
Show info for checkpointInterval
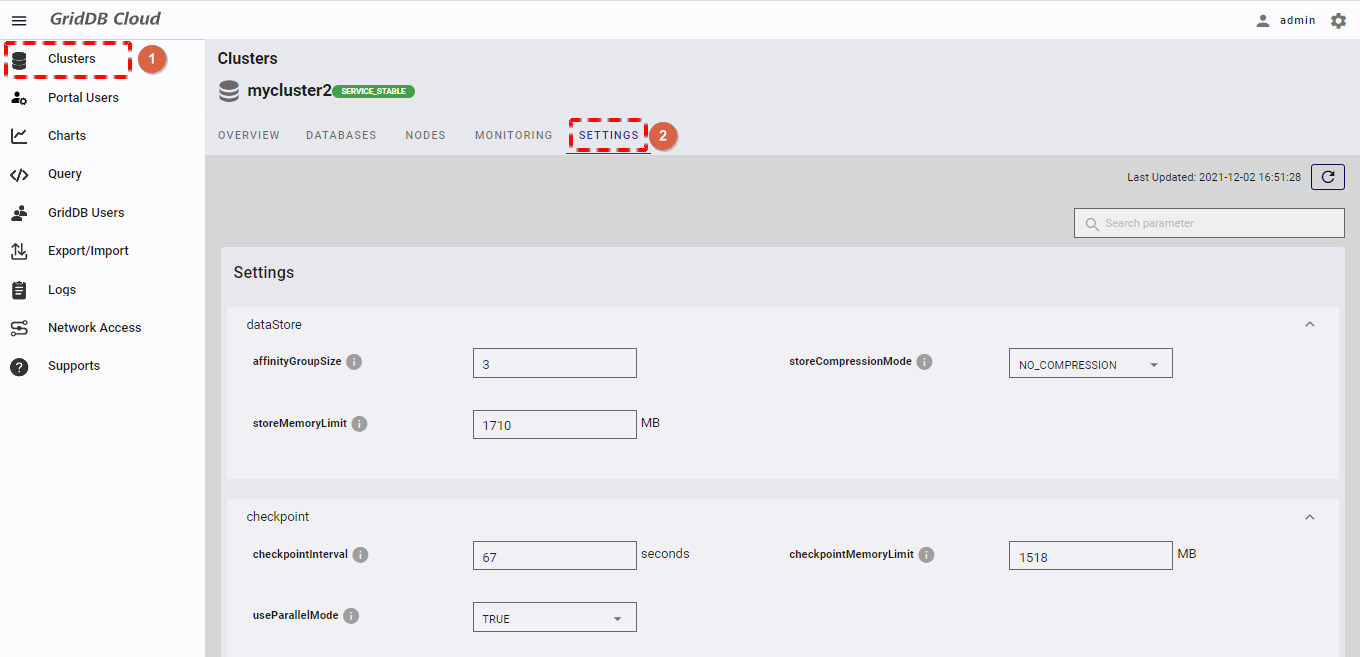pyautogui.click(x=360, y=555)
